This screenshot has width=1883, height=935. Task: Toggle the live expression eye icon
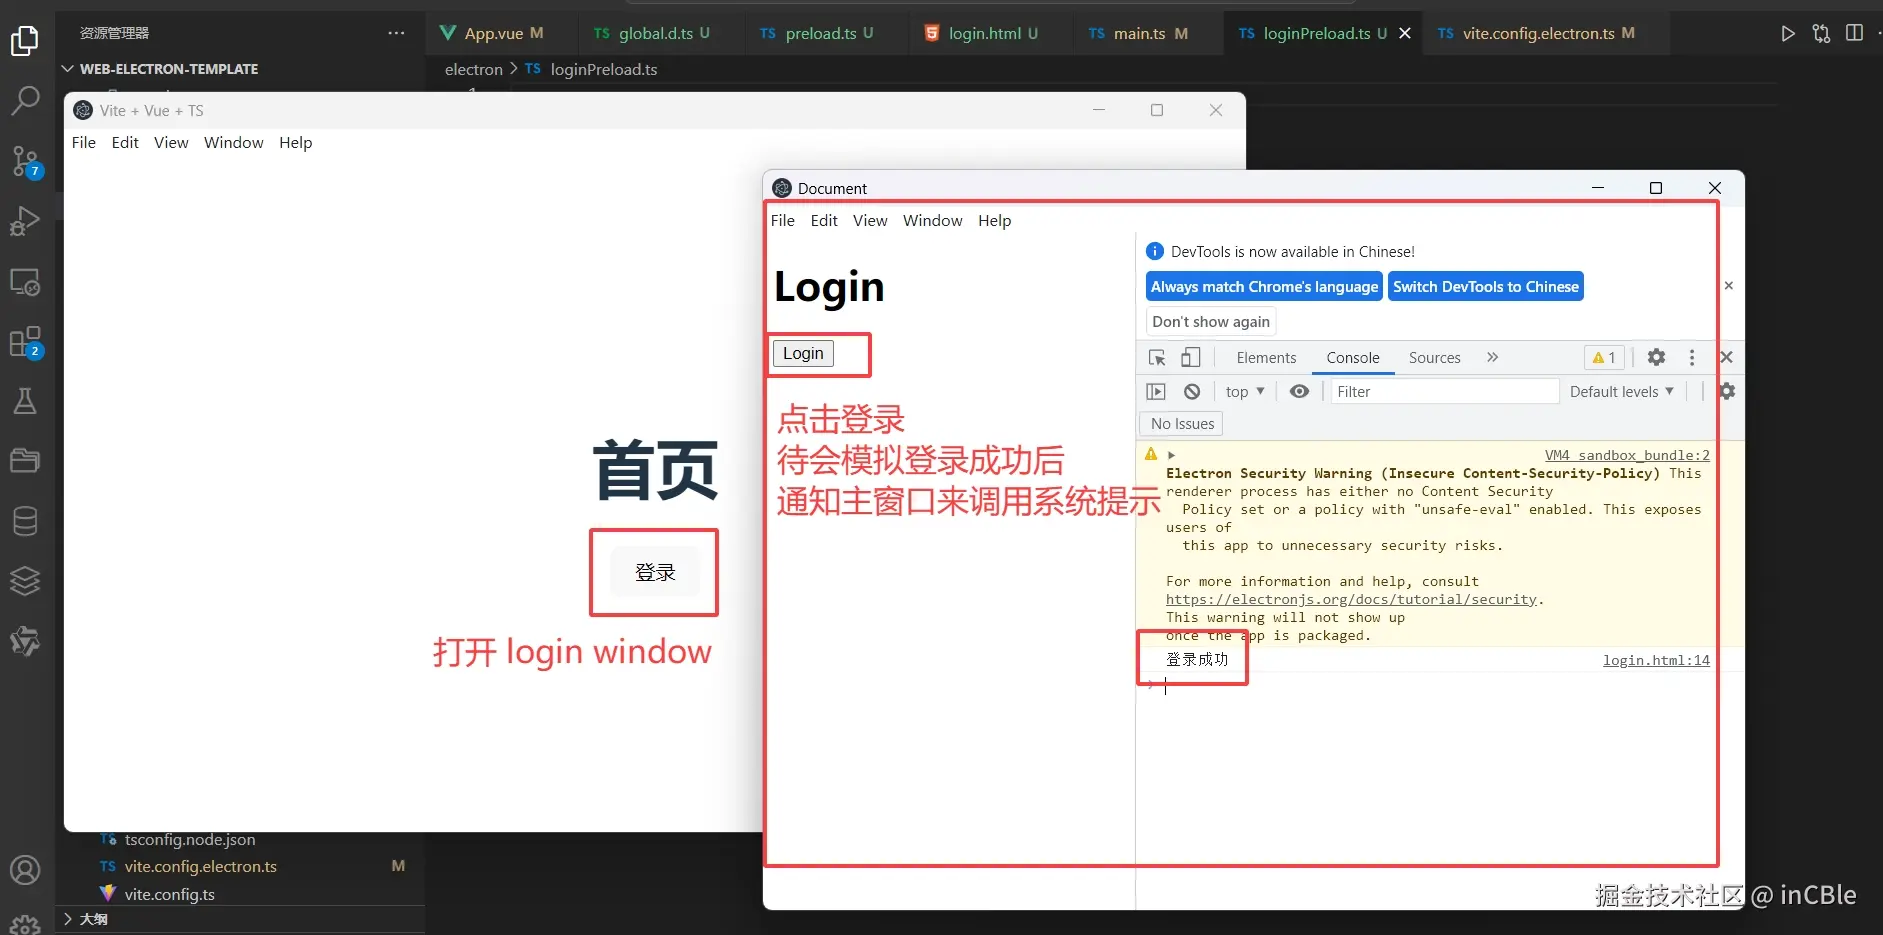pos(1299,392)
